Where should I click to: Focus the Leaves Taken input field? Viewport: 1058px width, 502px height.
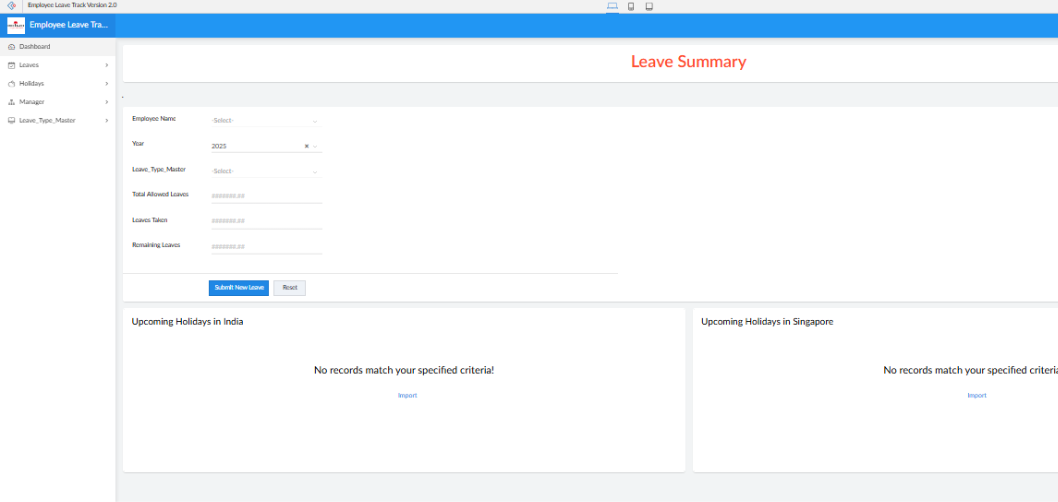pyautogui.click(x=266, y=221)
